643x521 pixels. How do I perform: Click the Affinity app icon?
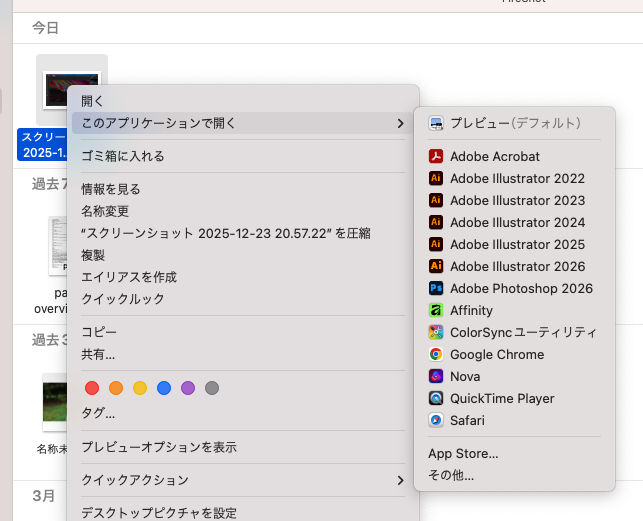tap(436, 310)
